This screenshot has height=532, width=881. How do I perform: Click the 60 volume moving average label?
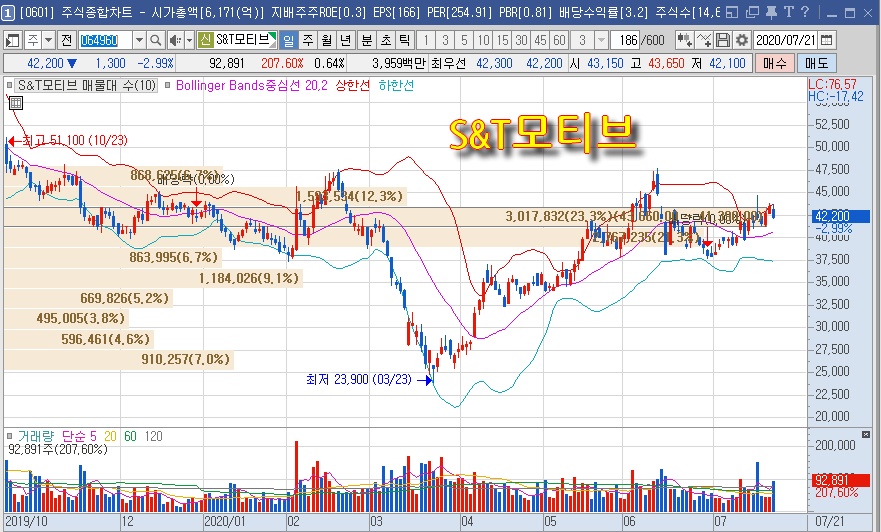(x=130, y=436)
